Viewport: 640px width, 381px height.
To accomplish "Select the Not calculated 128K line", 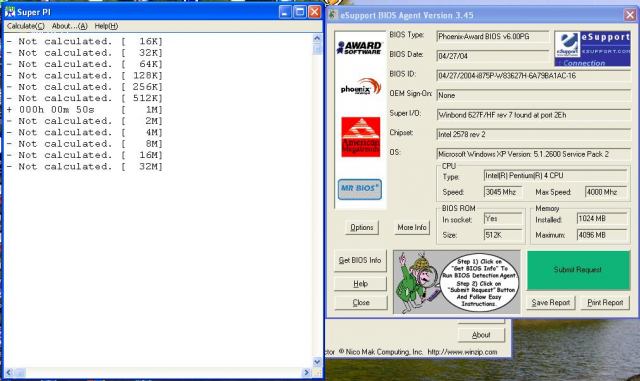I will coord(84,76).
